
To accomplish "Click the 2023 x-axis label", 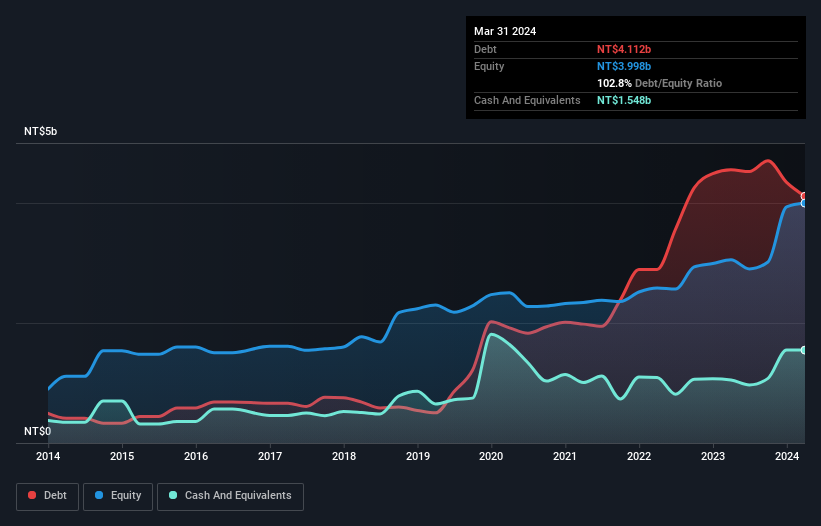I will click(713, 456).
